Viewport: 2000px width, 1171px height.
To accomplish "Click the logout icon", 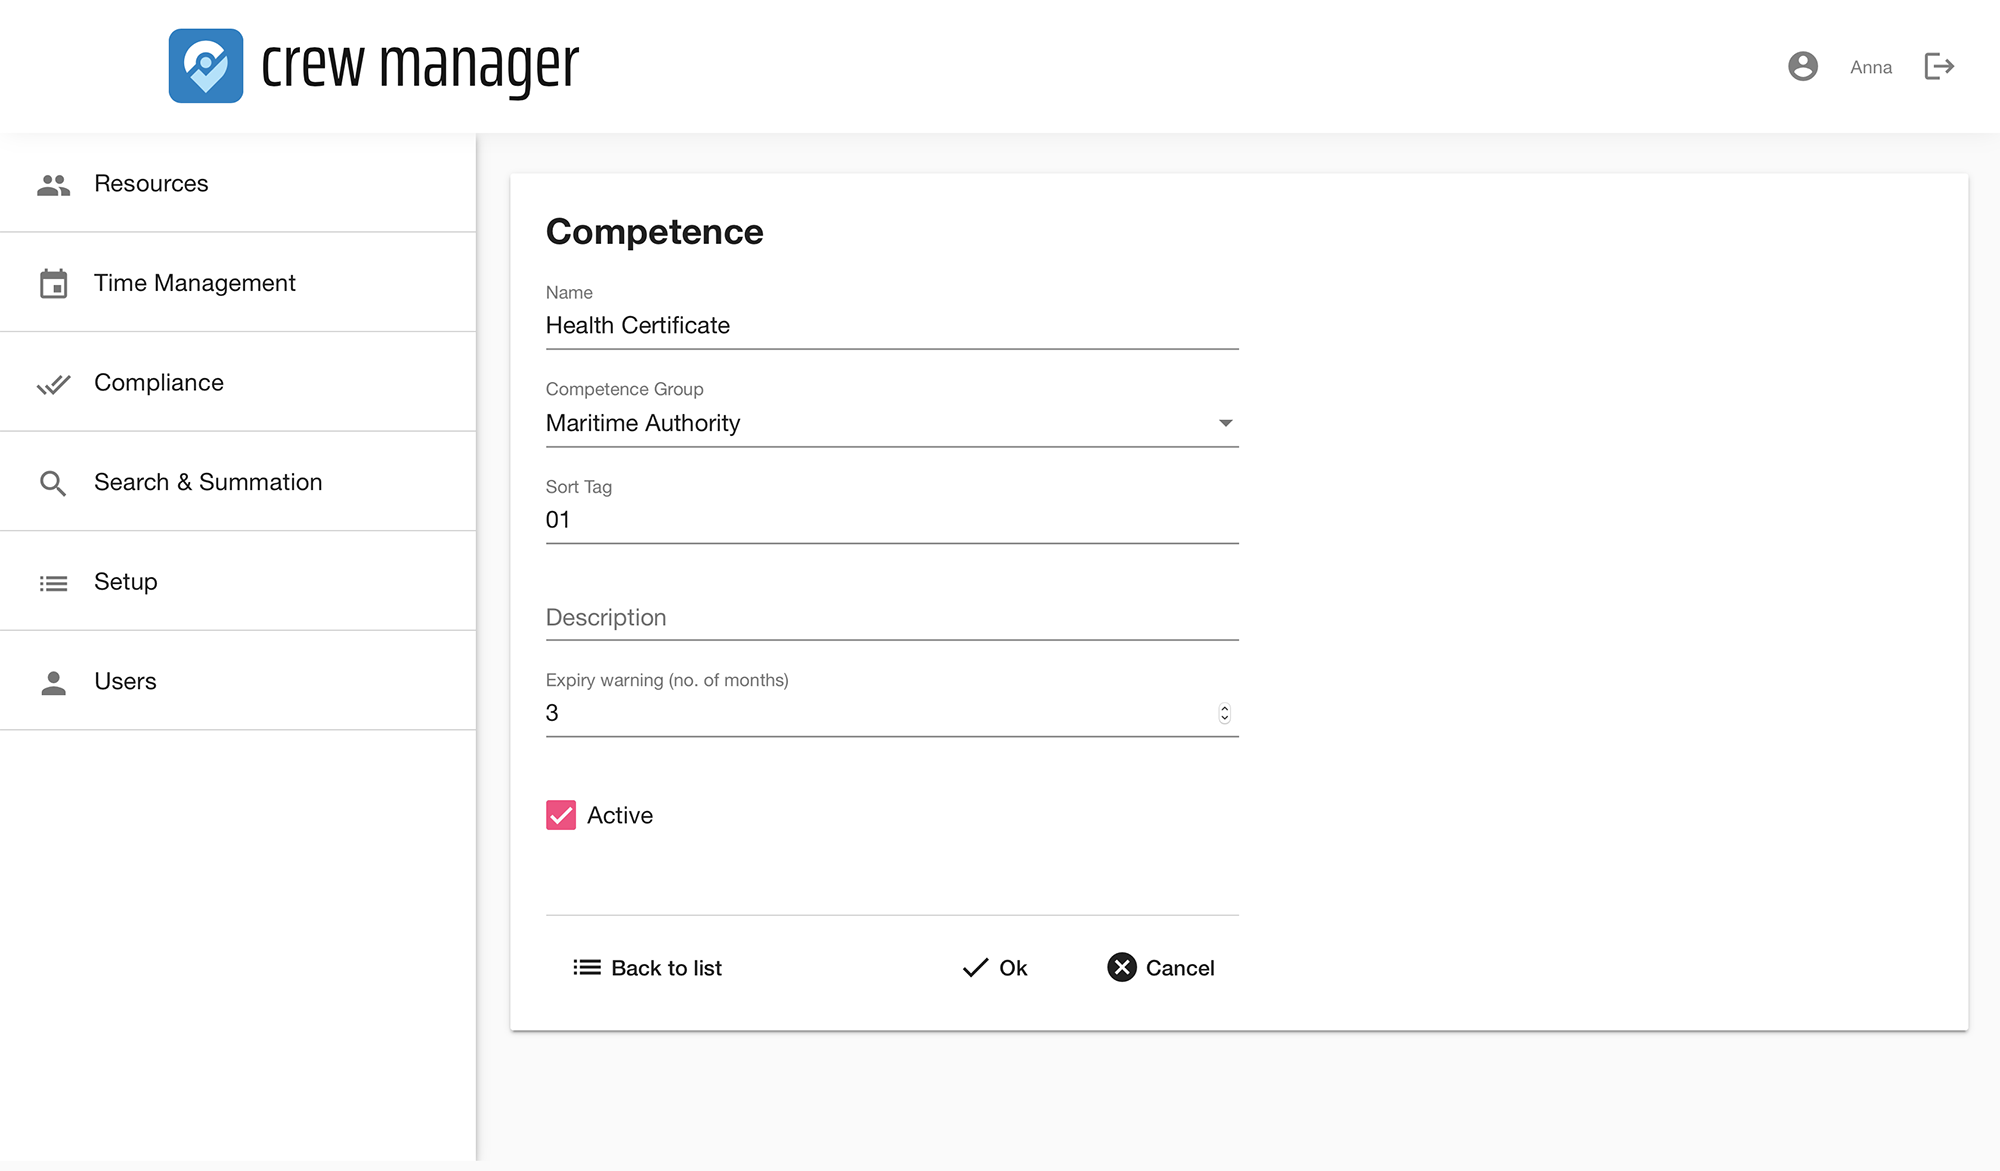I will [x=1939, y=67].
